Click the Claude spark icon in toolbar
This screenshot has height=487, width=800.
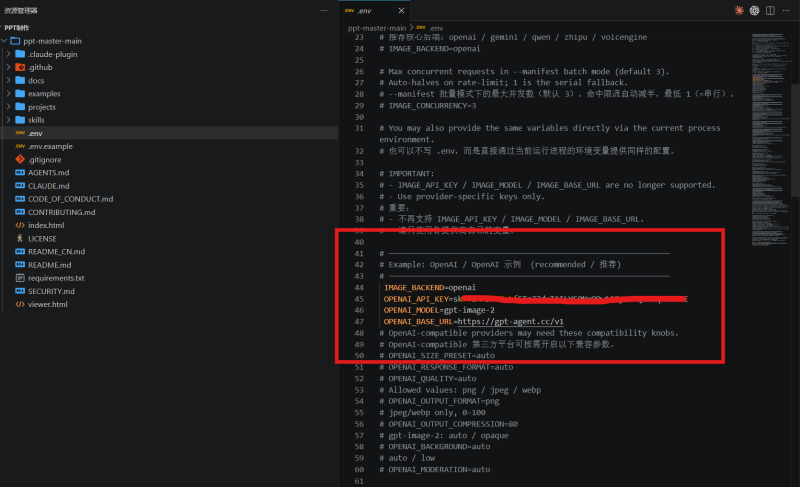click(739, 11)
